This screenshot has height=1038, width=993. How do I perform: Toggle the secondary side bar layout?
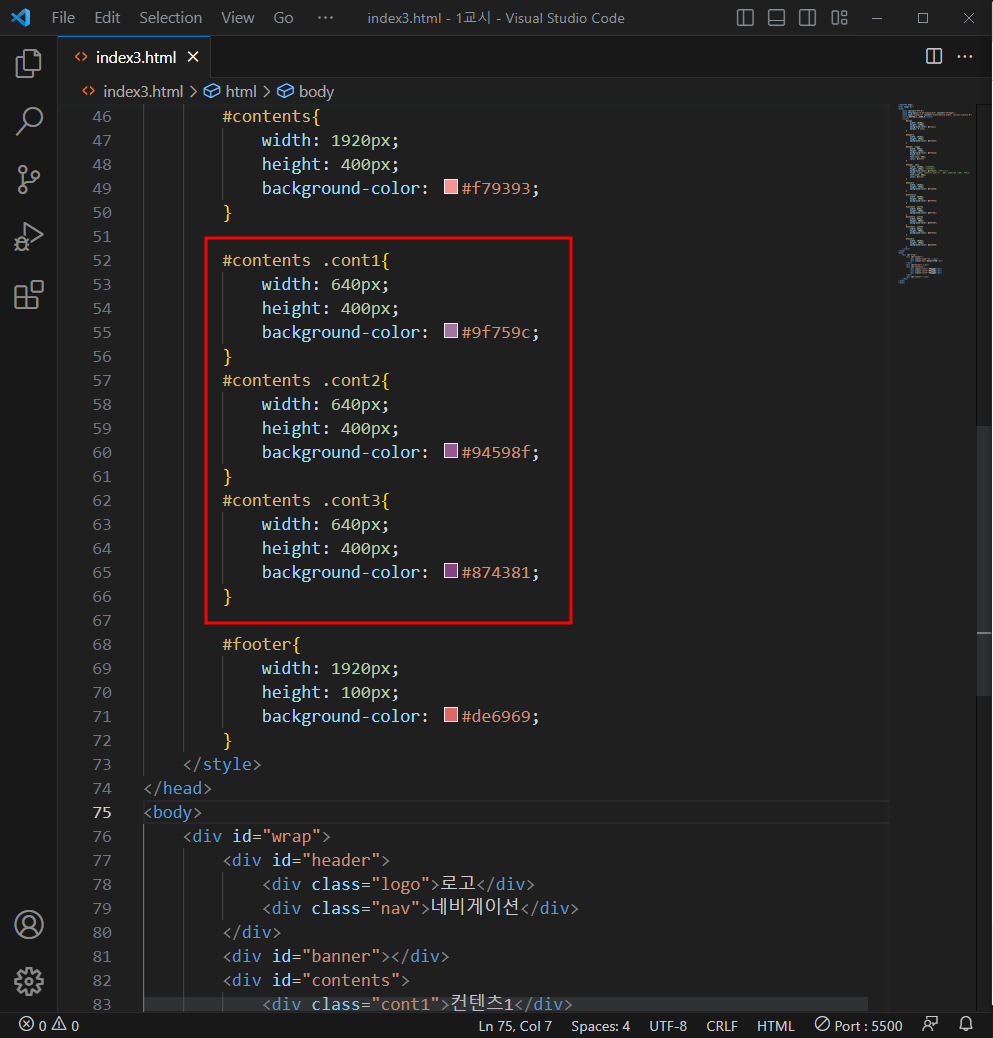[x=808, y=18]
